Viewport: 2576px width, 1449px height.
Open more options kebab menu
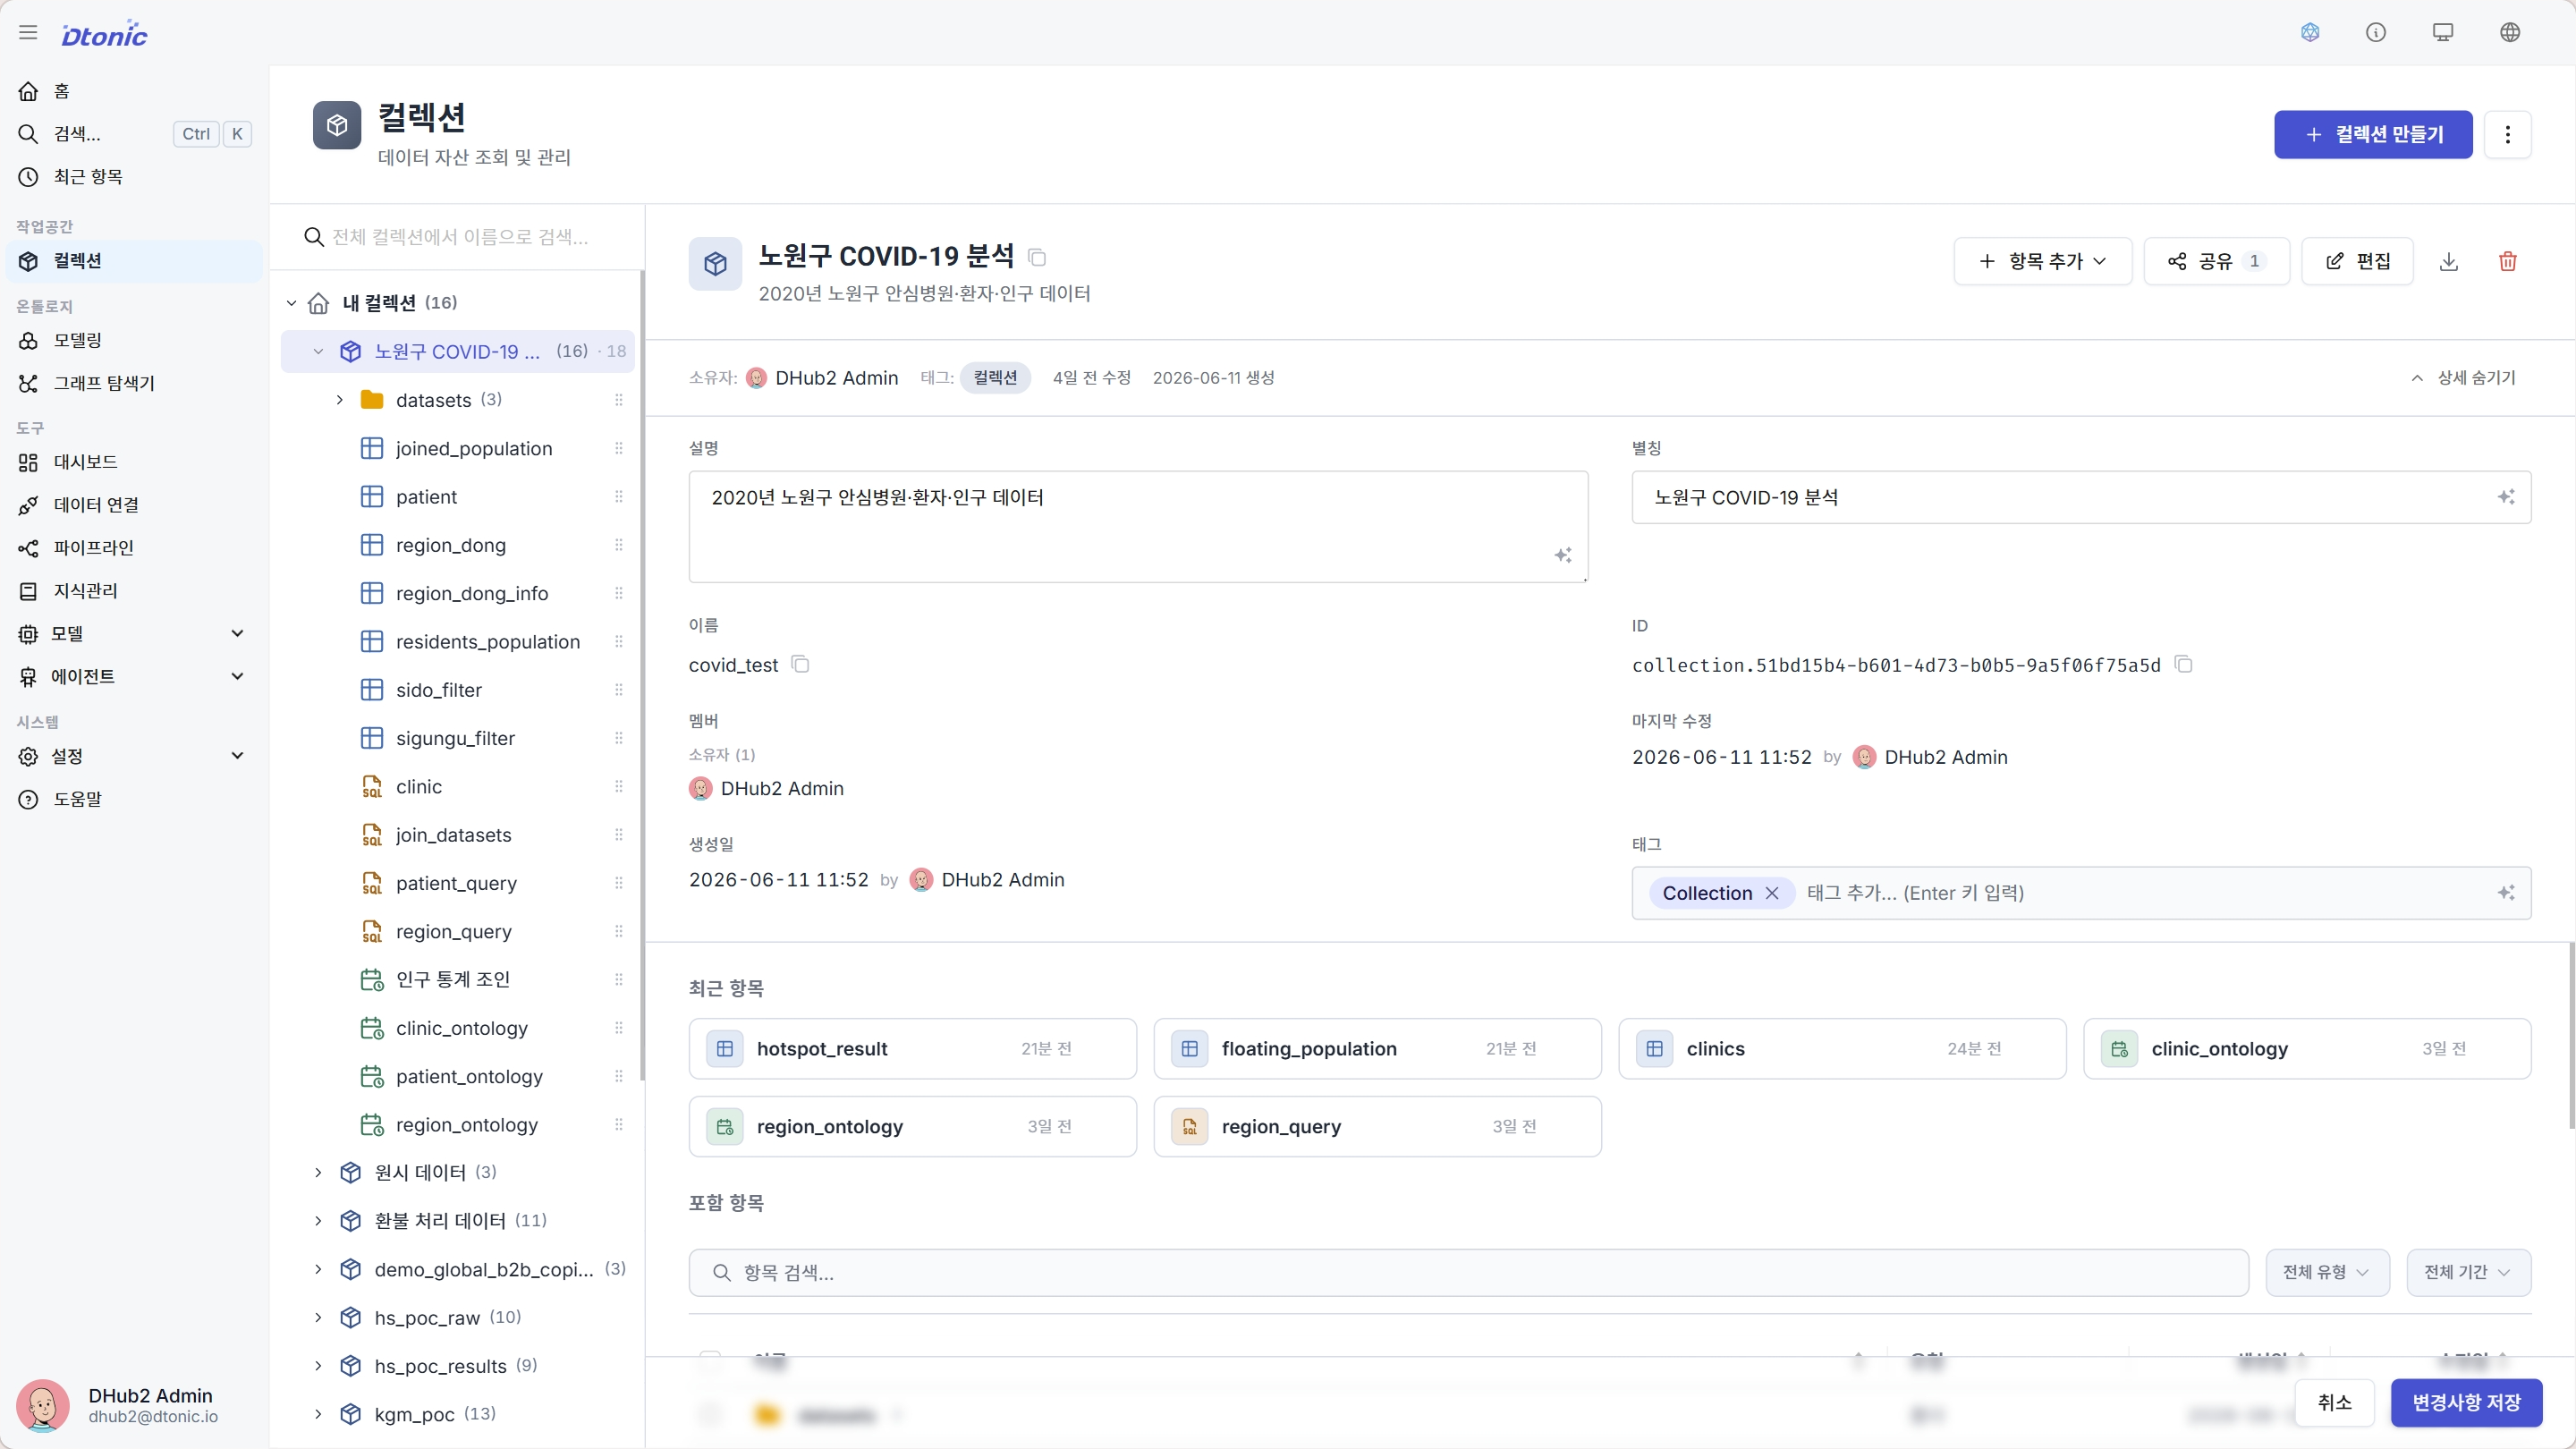coord(2508,134)
